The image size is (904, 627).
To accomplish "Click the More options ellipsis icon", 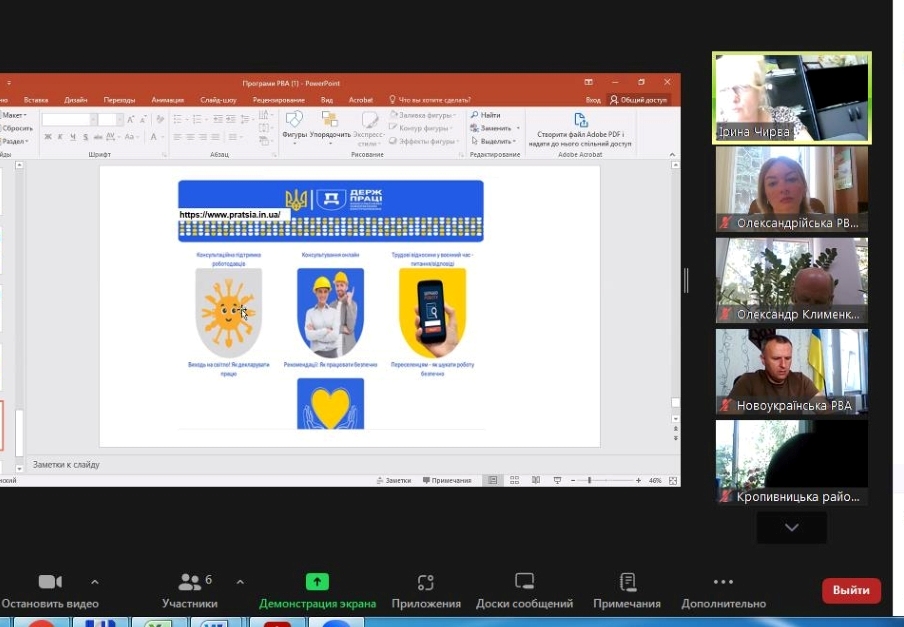I will pos(723,582).
